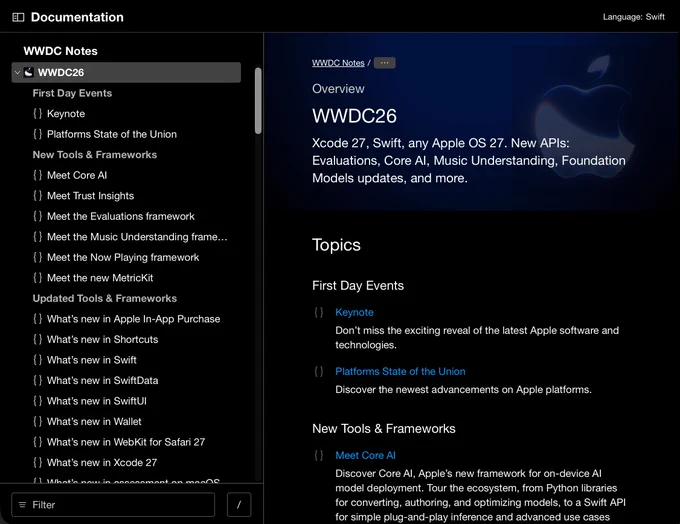Click the slash shortcut button beside Filter
Image resolution: width=680 pixels, height=524 pixels.
click(239, 505)
